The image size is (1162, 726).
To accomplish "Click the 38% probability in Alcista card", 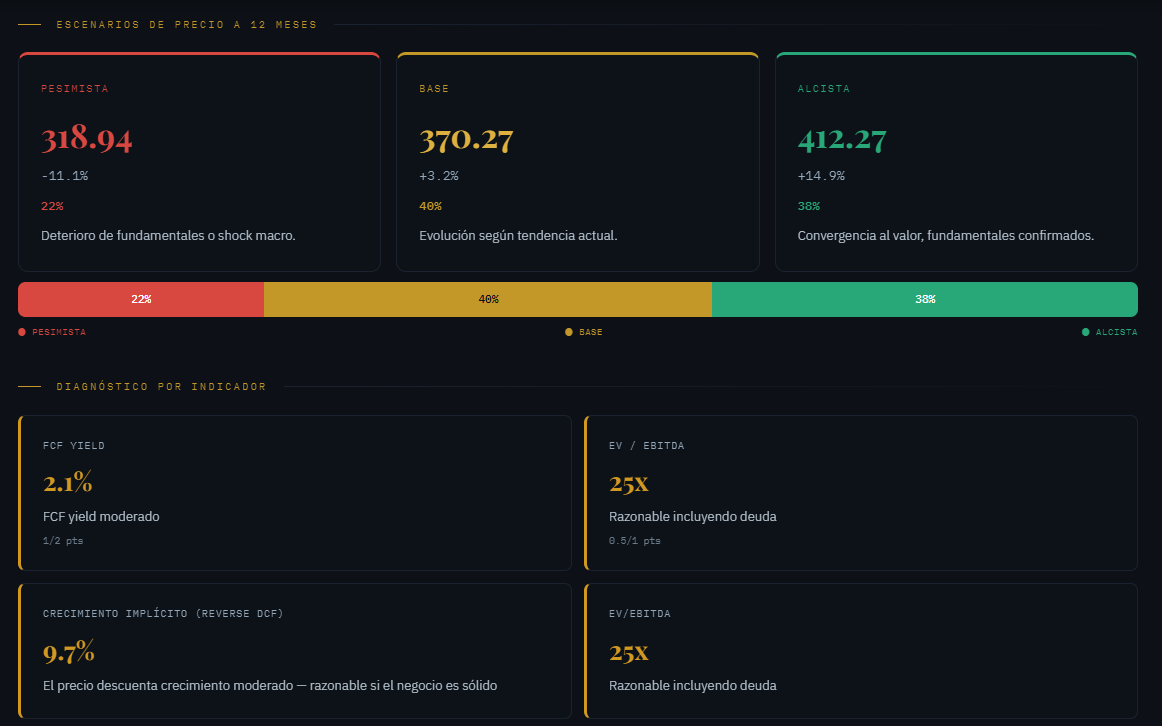I will click(809, 206).
